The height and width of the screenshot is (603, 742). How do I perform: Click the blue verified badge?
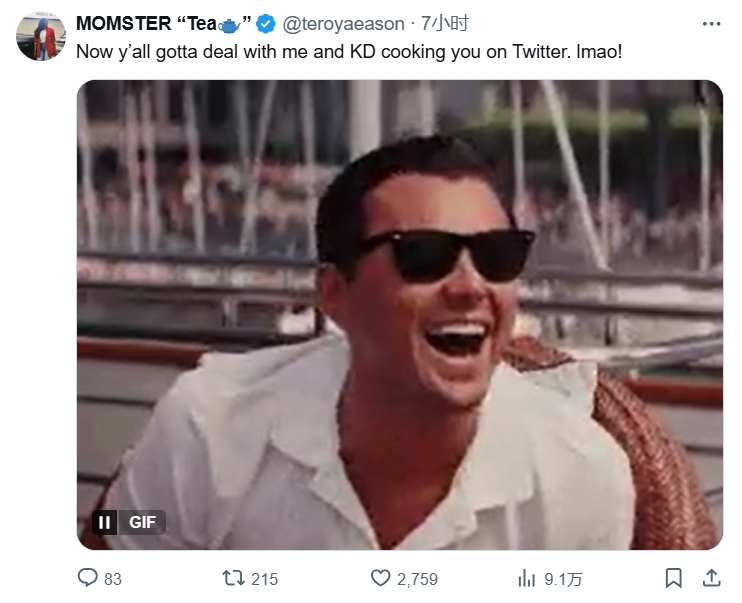pyautogui.click(x=266, y=24)
